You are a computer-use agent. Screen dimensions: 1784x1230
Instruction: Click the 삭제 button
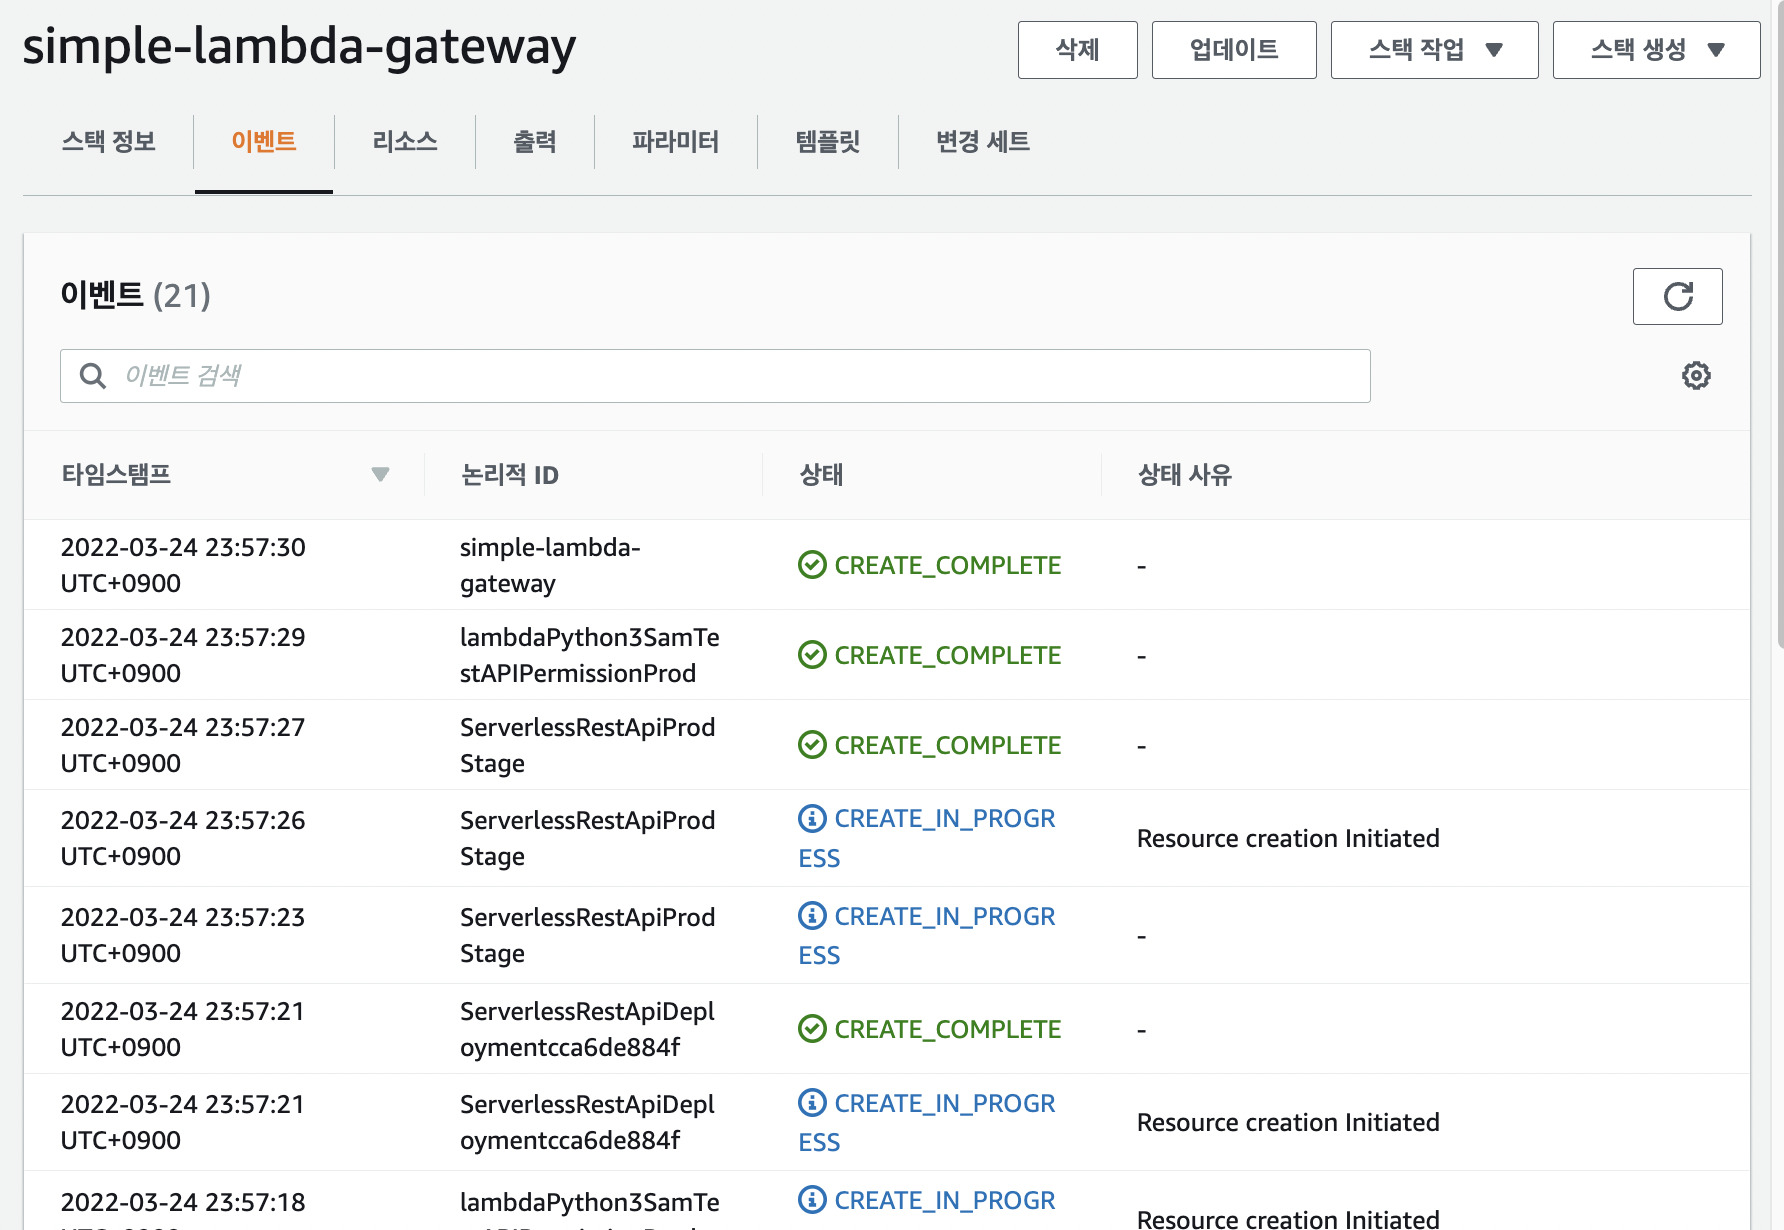[1077, 50]
